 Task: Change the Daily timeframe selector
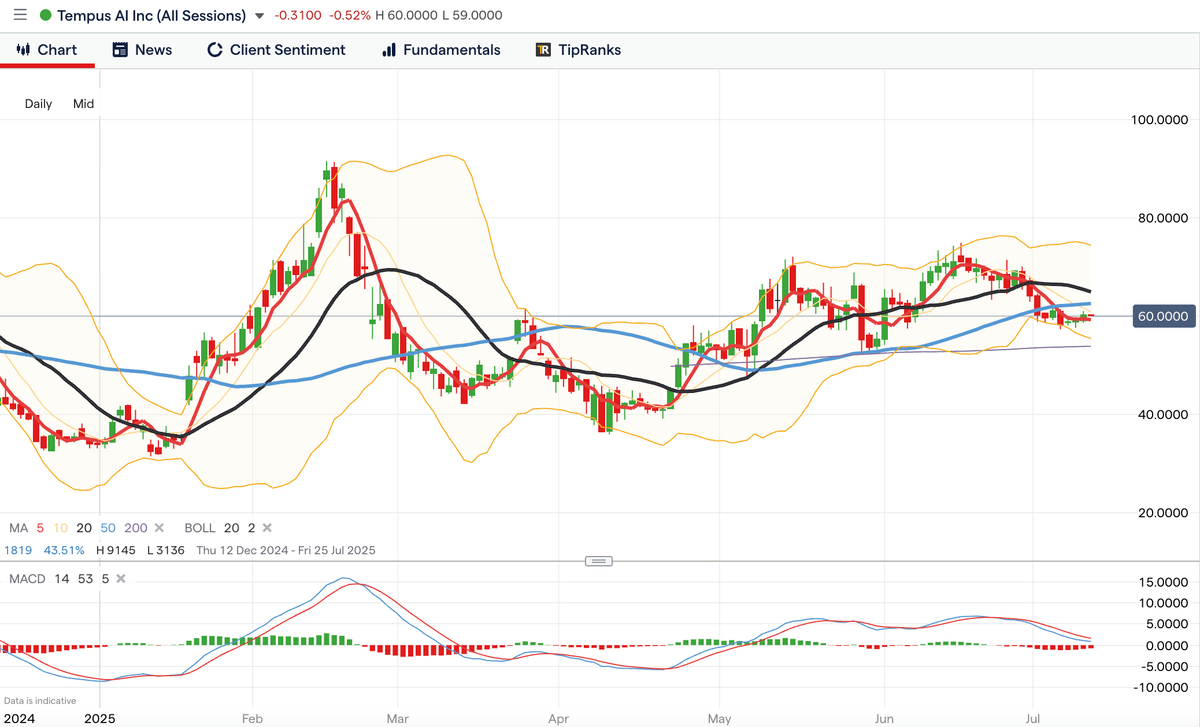click(x=39, y=103)
